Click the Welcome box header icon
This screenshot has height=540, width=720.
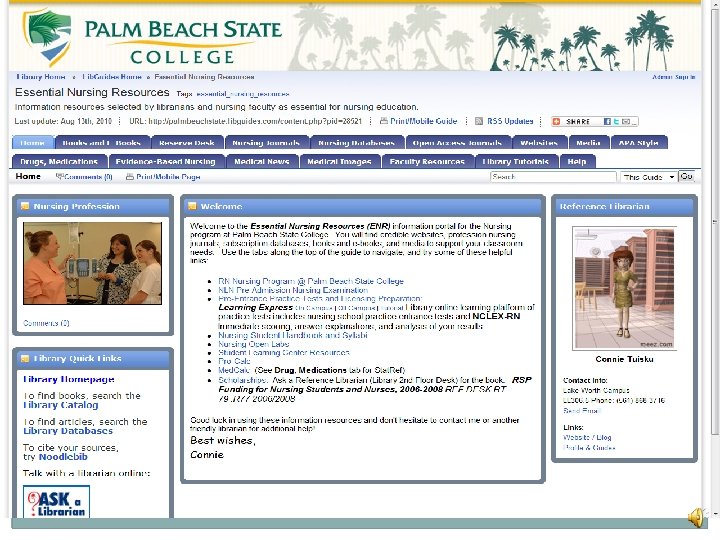(192, 206)
